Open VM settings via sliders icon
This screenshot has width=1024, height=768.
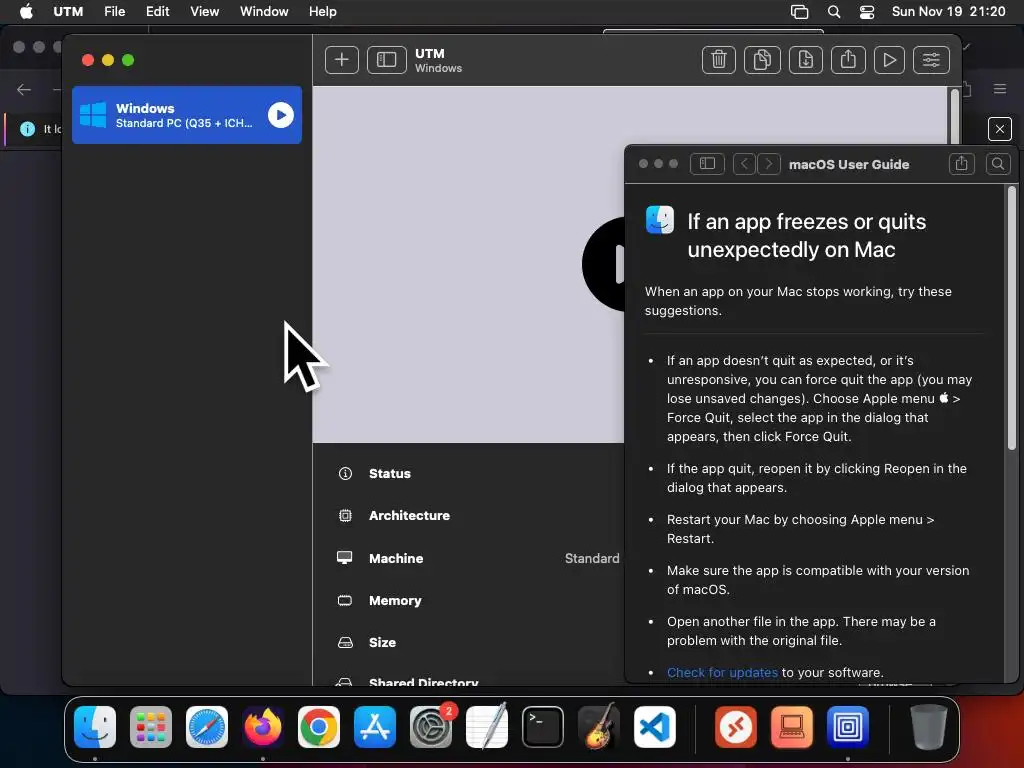(931, 60)
